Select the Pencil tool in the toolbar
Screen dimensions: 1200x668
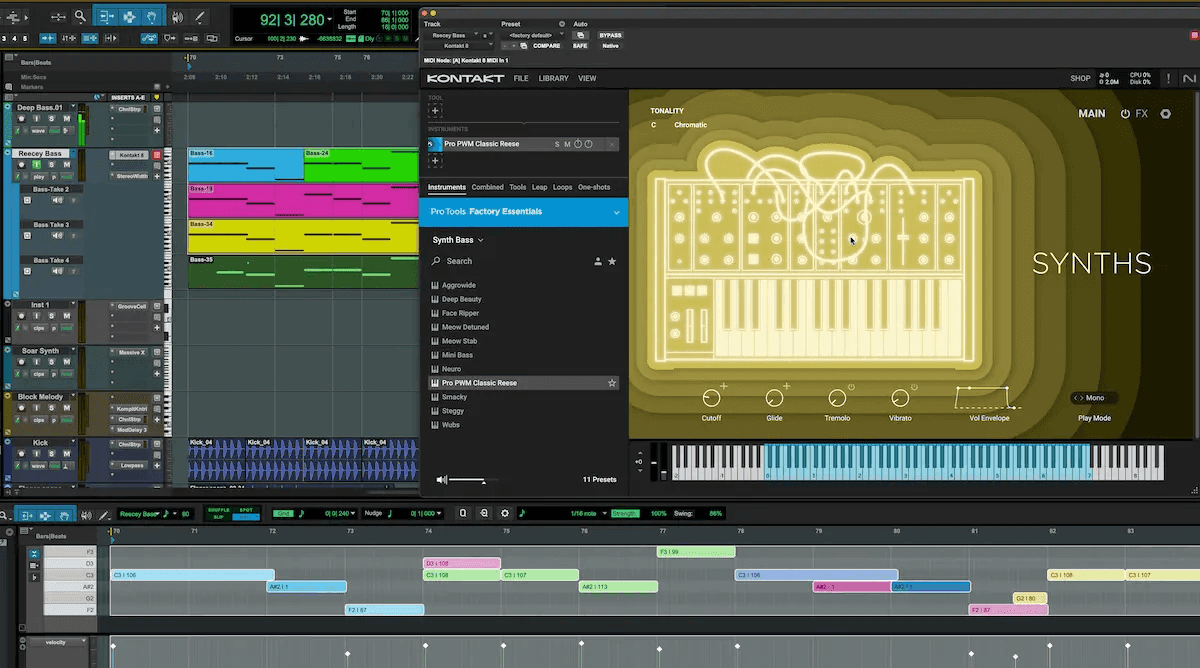click(x=200, y=17)
